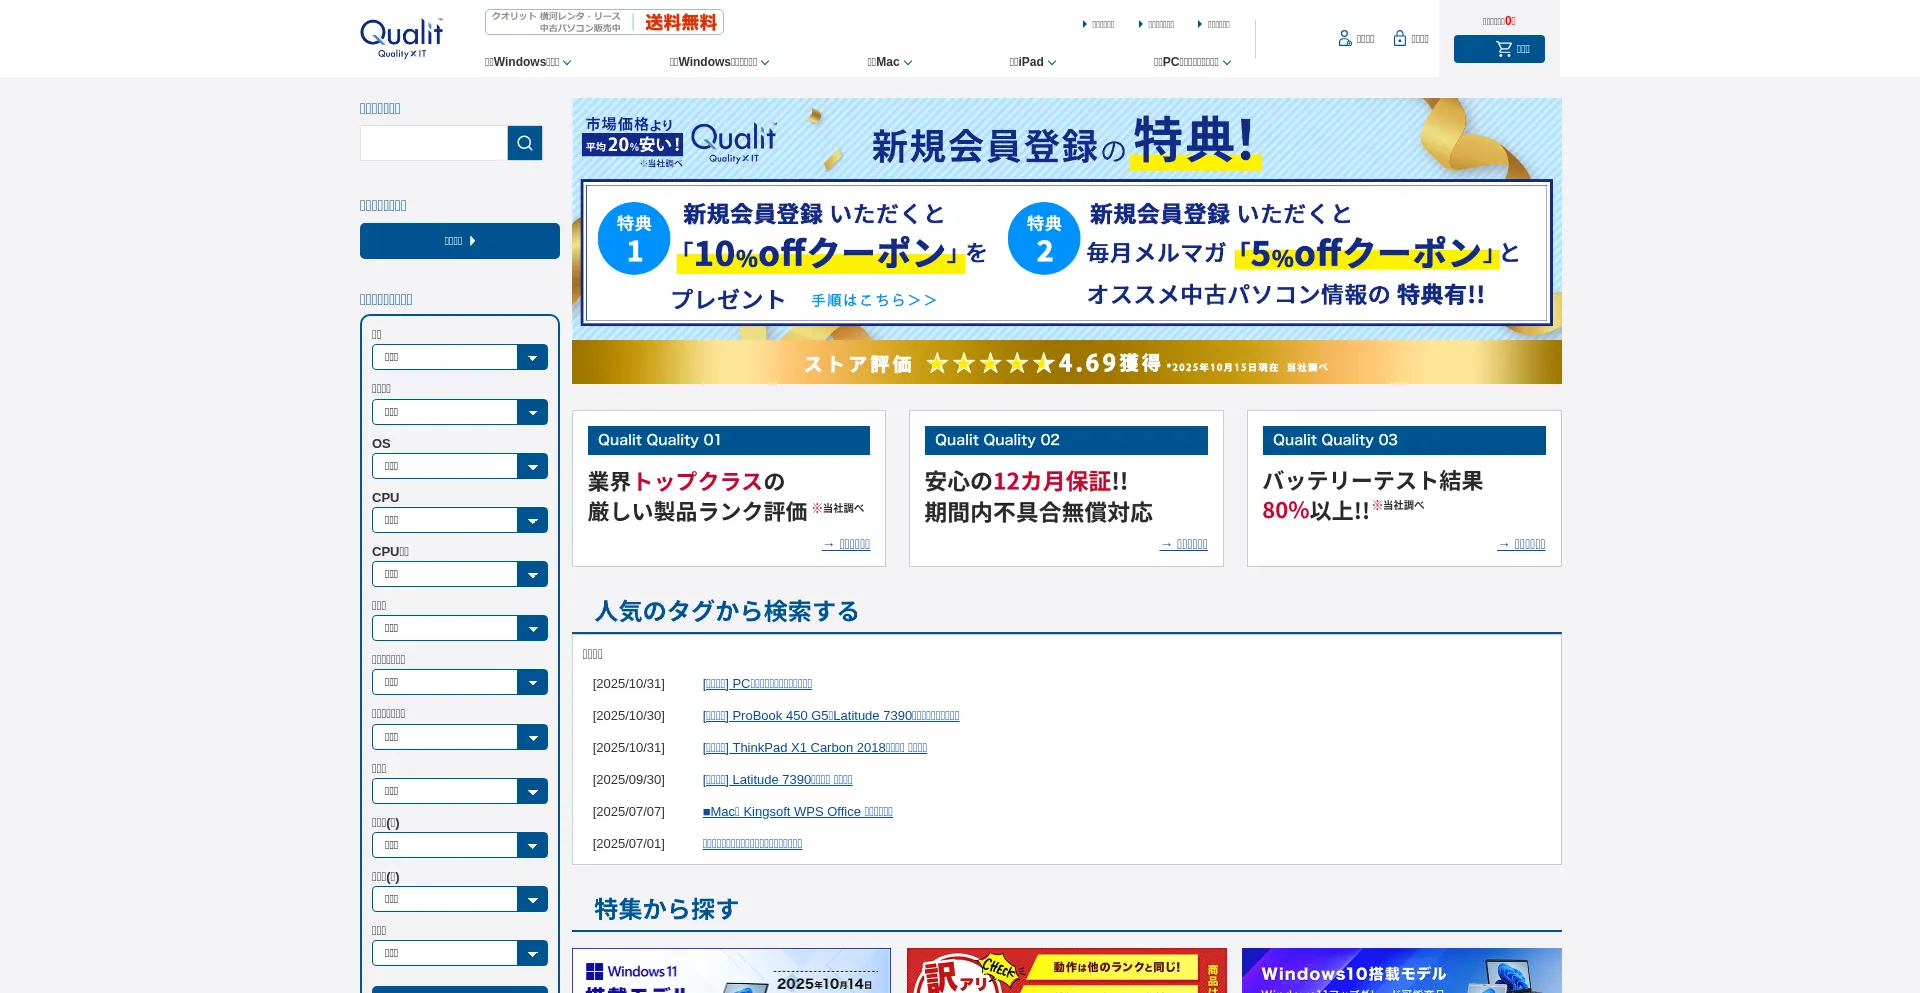Open the Windows10 model feature banner

pos(1401,970)
